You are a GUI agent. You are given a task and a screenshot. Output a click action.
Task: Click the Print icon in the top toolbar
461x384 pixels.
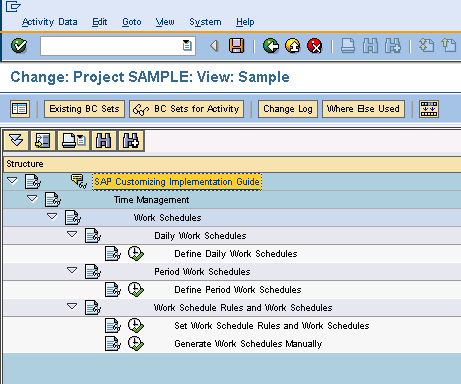click(x=348, y=46)
